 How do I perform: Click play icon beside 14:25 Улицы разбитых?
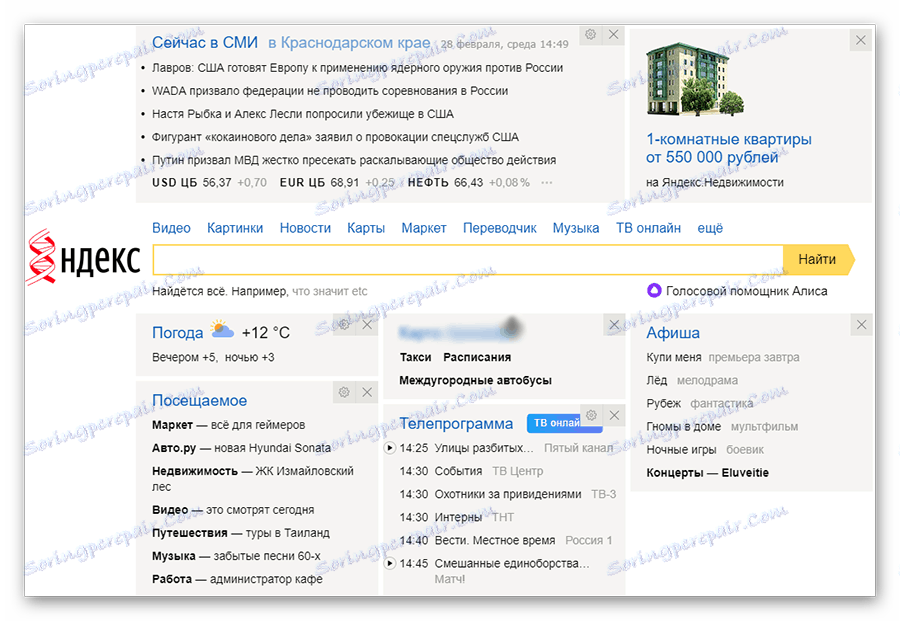click(x=389, y=448)
